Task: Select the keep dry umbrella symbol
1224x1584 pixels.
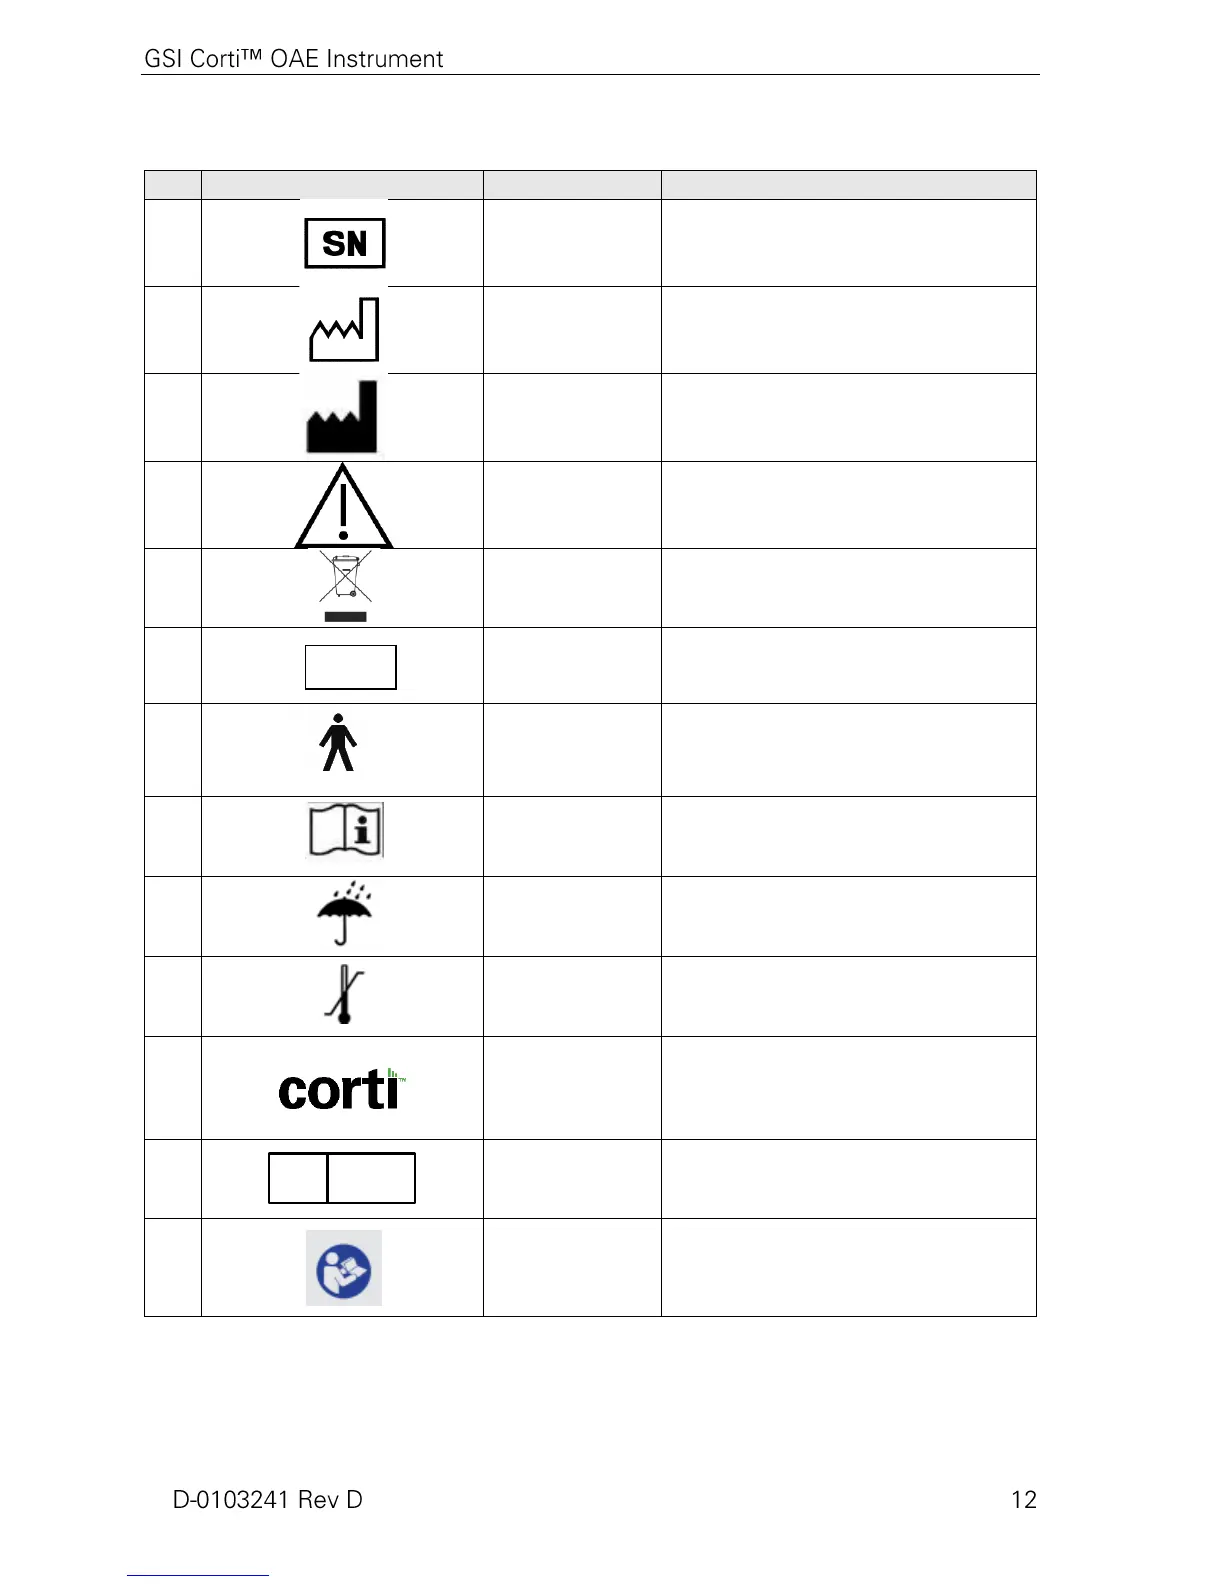Action: click(x=343, y=913)
